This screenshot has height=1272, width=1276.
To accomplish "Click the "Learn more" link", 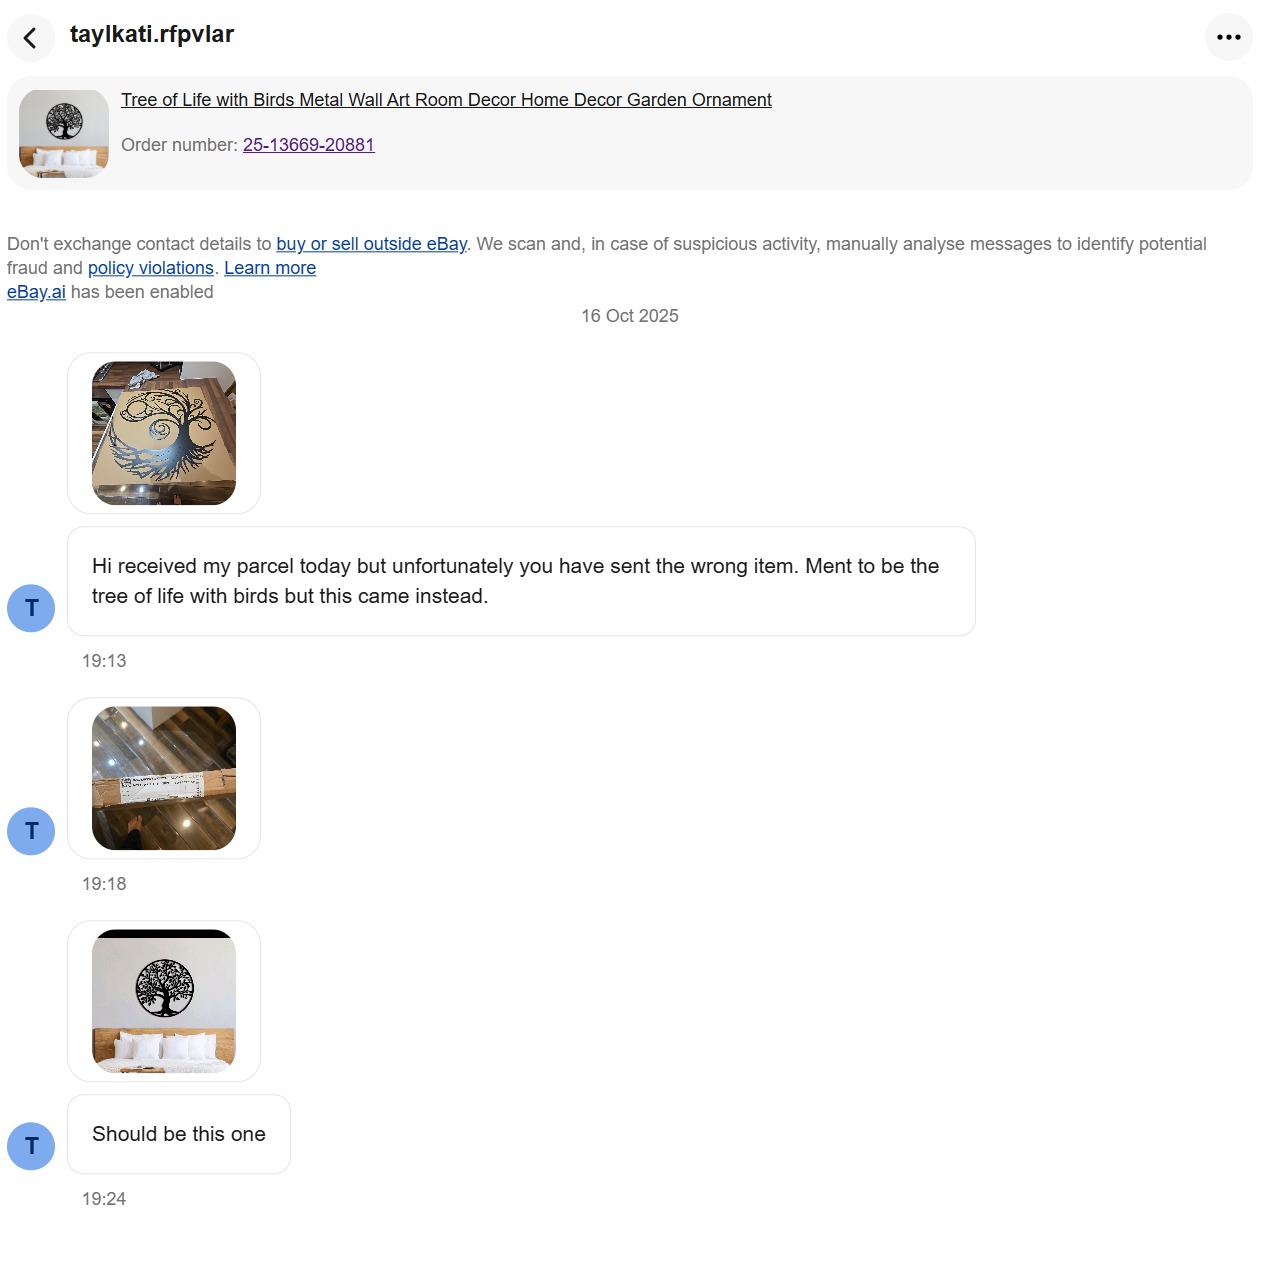I will point(270,268).
